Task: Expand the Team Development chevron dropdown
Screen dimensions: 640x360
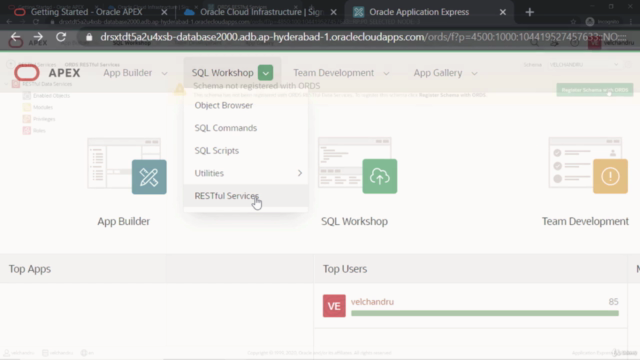Action: (386, 73)
